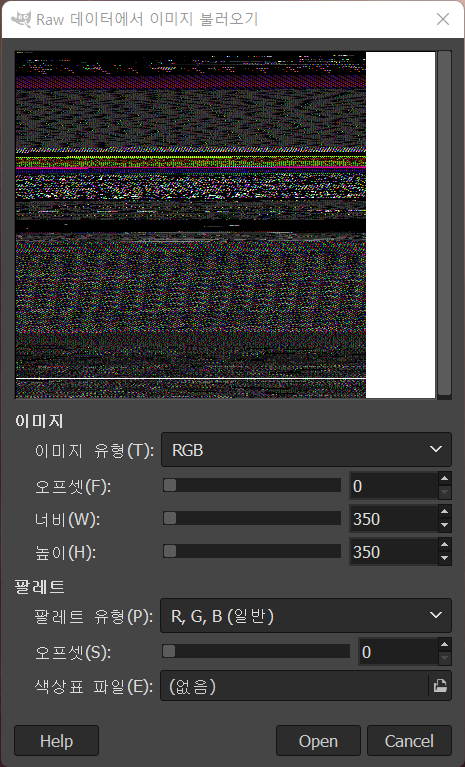Close the Raw 데이터 import dialog
Image resolution: width=465 pixels, height=767 pixels.
point(443,19)
